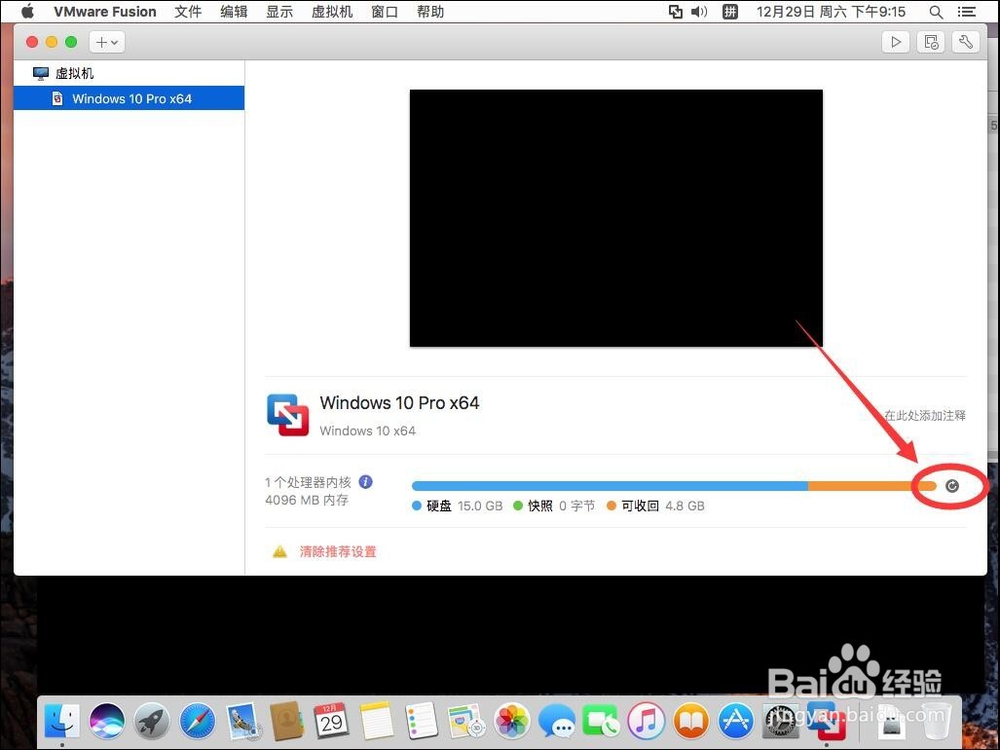Click the 快照 0 字节 legend
Viewport: 1000px width, 750px height.
coord(554,506)
